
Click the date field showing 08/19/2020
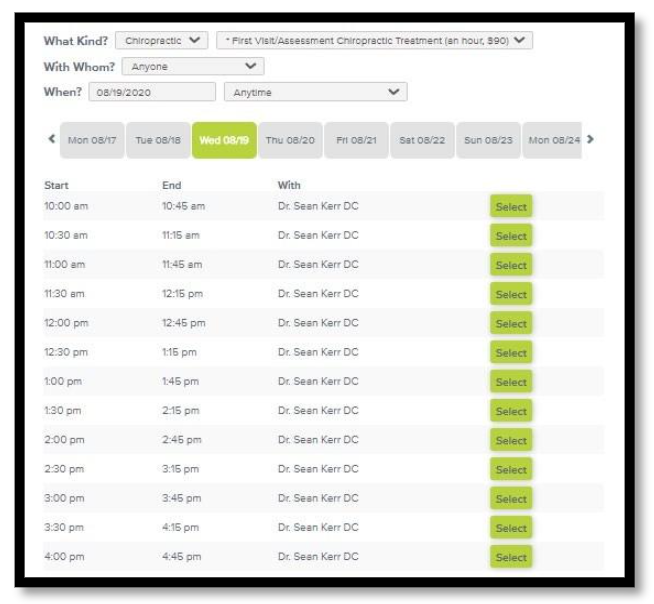coord(151,92)
